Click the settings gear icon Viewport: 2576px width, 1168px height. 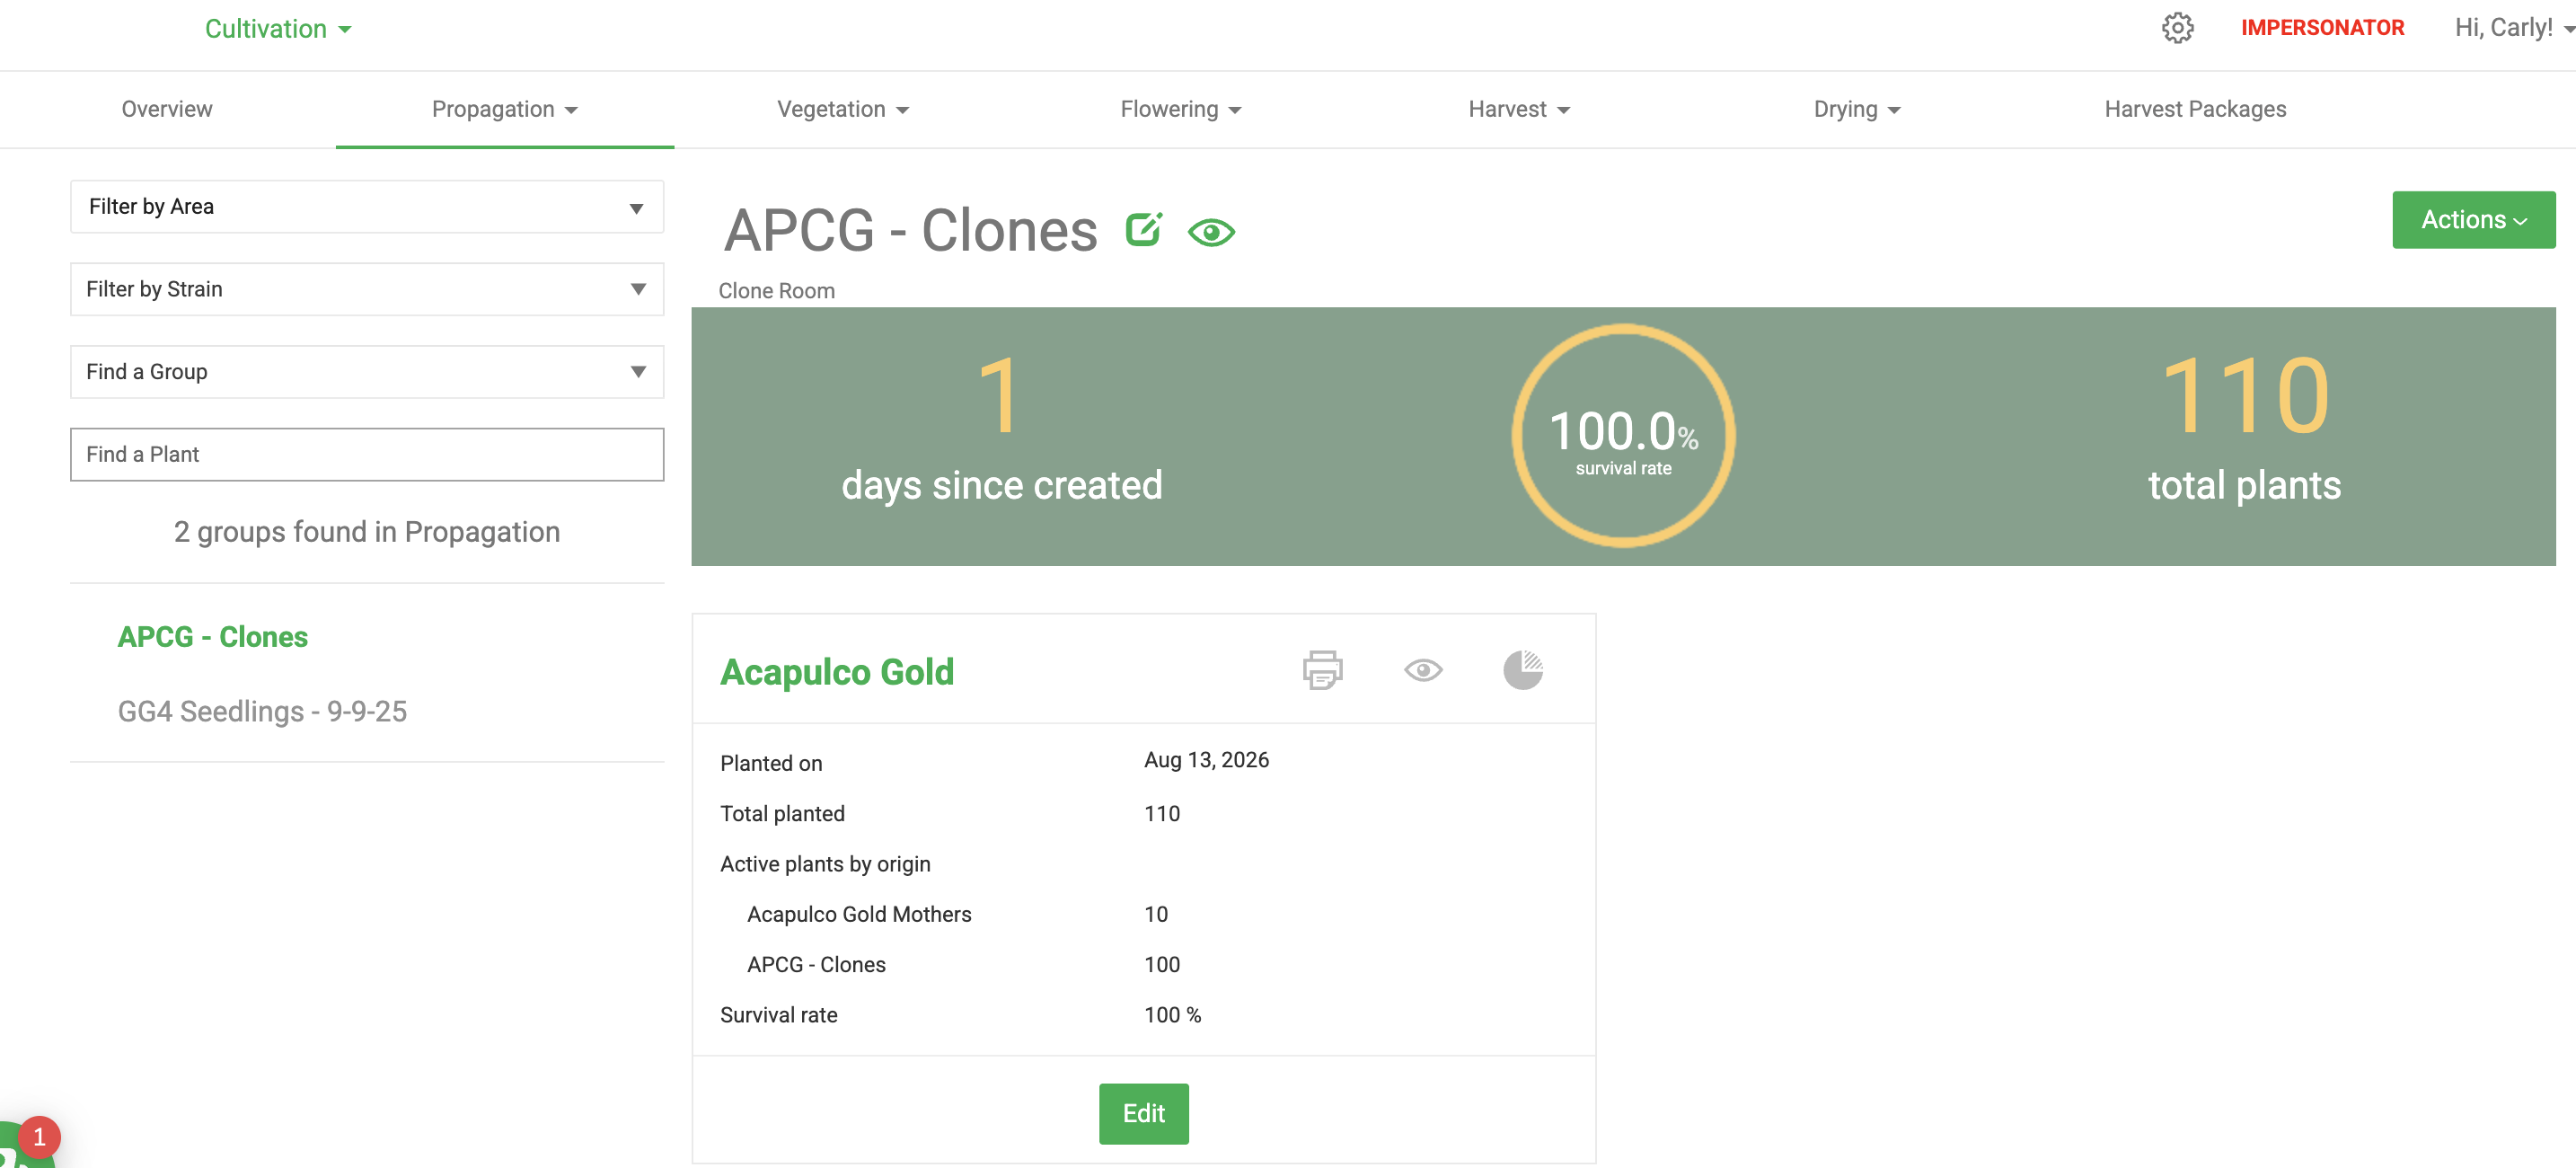2177,28
